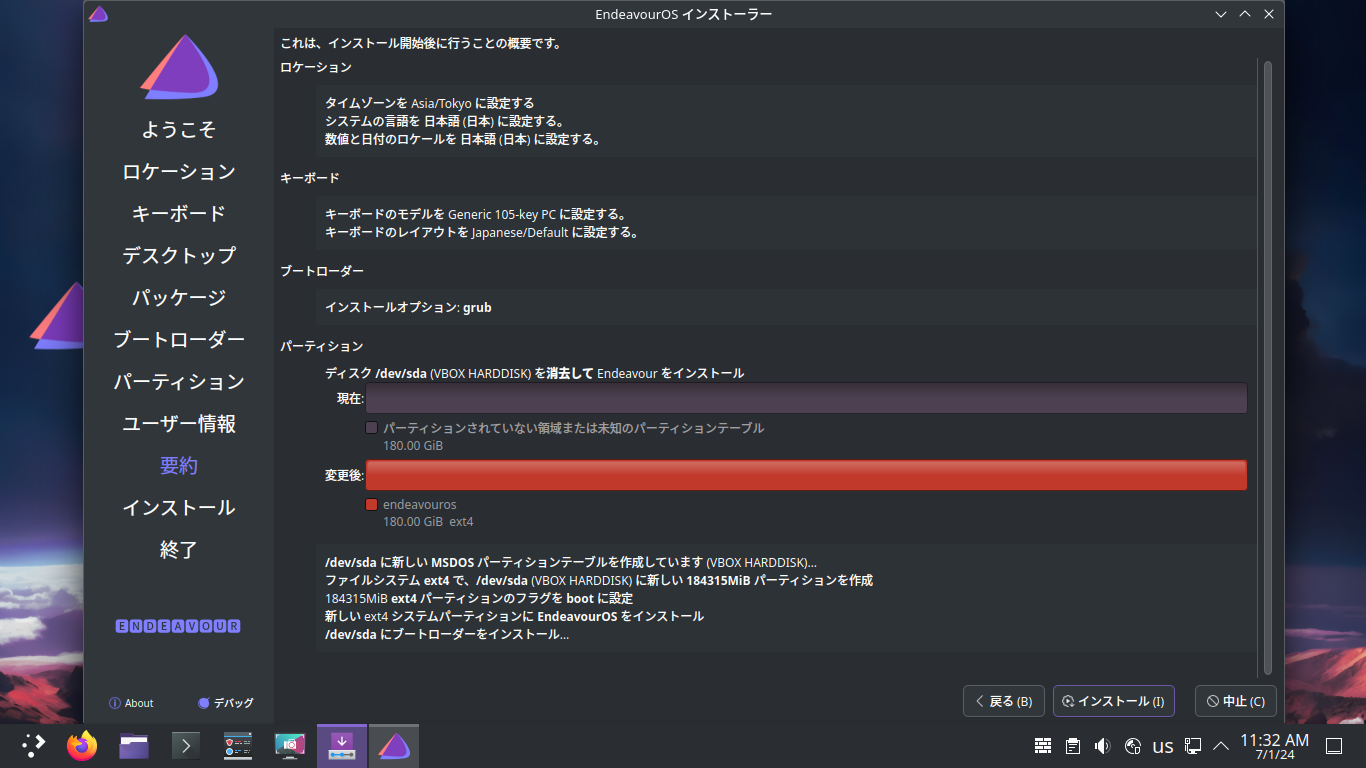Go to the ロケーション step
The image size is (1366, 768).
pyautogui.click(x=179, y=172)
